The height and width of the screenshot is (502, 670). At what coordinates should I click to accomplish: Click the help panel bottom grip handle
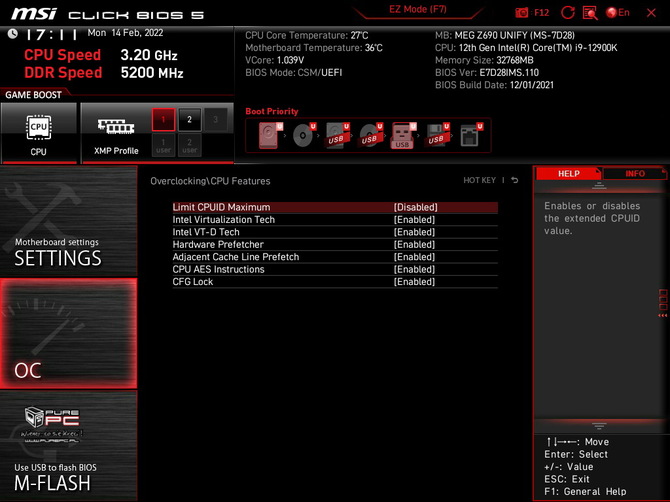(x=599, y=426)
